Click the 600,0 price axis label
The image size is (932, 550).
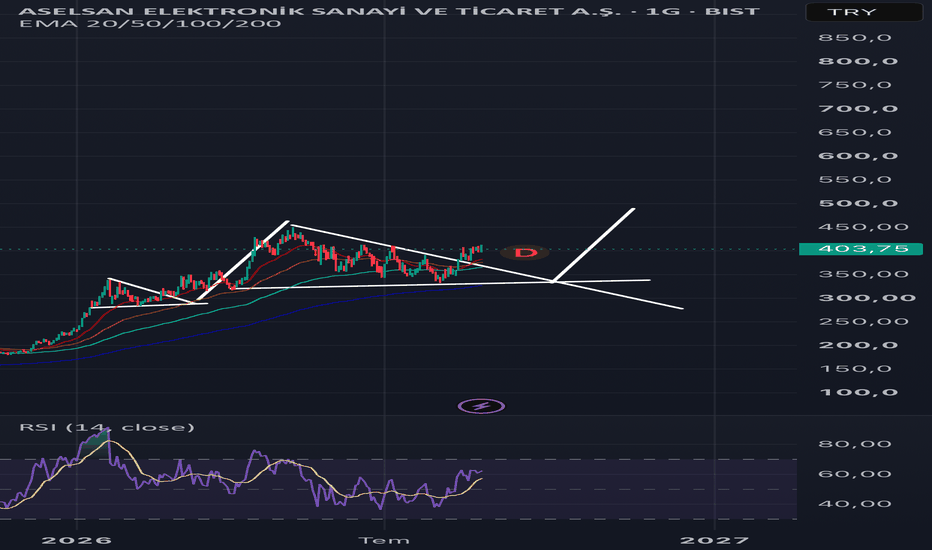(858, 156)
